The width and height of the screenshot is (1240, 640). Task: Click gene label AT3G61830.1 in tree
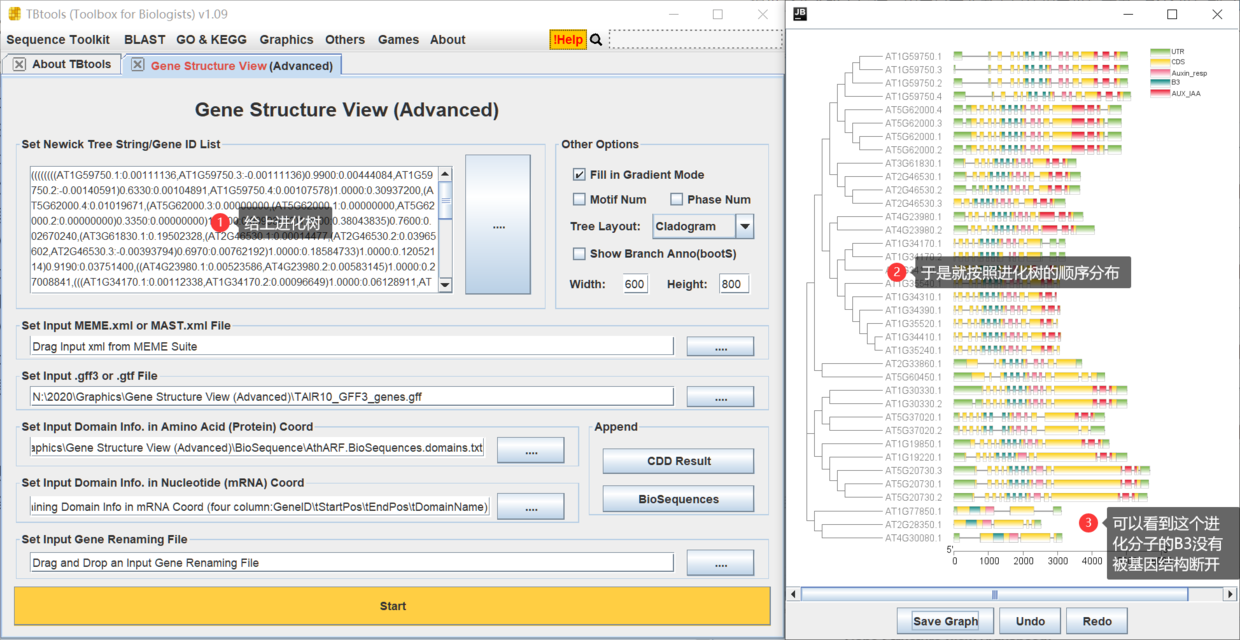click(913, 163)
